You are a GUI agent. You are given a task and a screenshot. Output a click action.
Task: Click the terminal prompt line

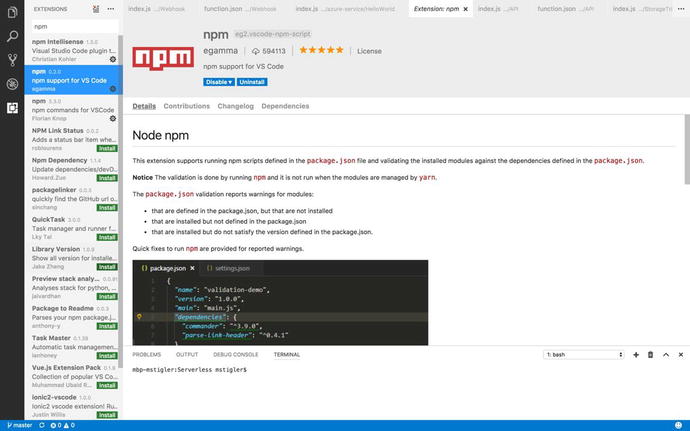click(x=189, y=370)
